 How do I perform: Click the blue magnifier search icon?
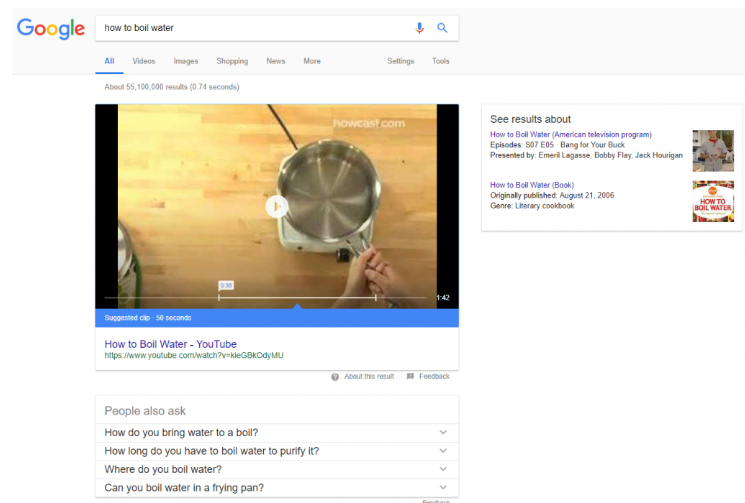[x=442, y=28]
